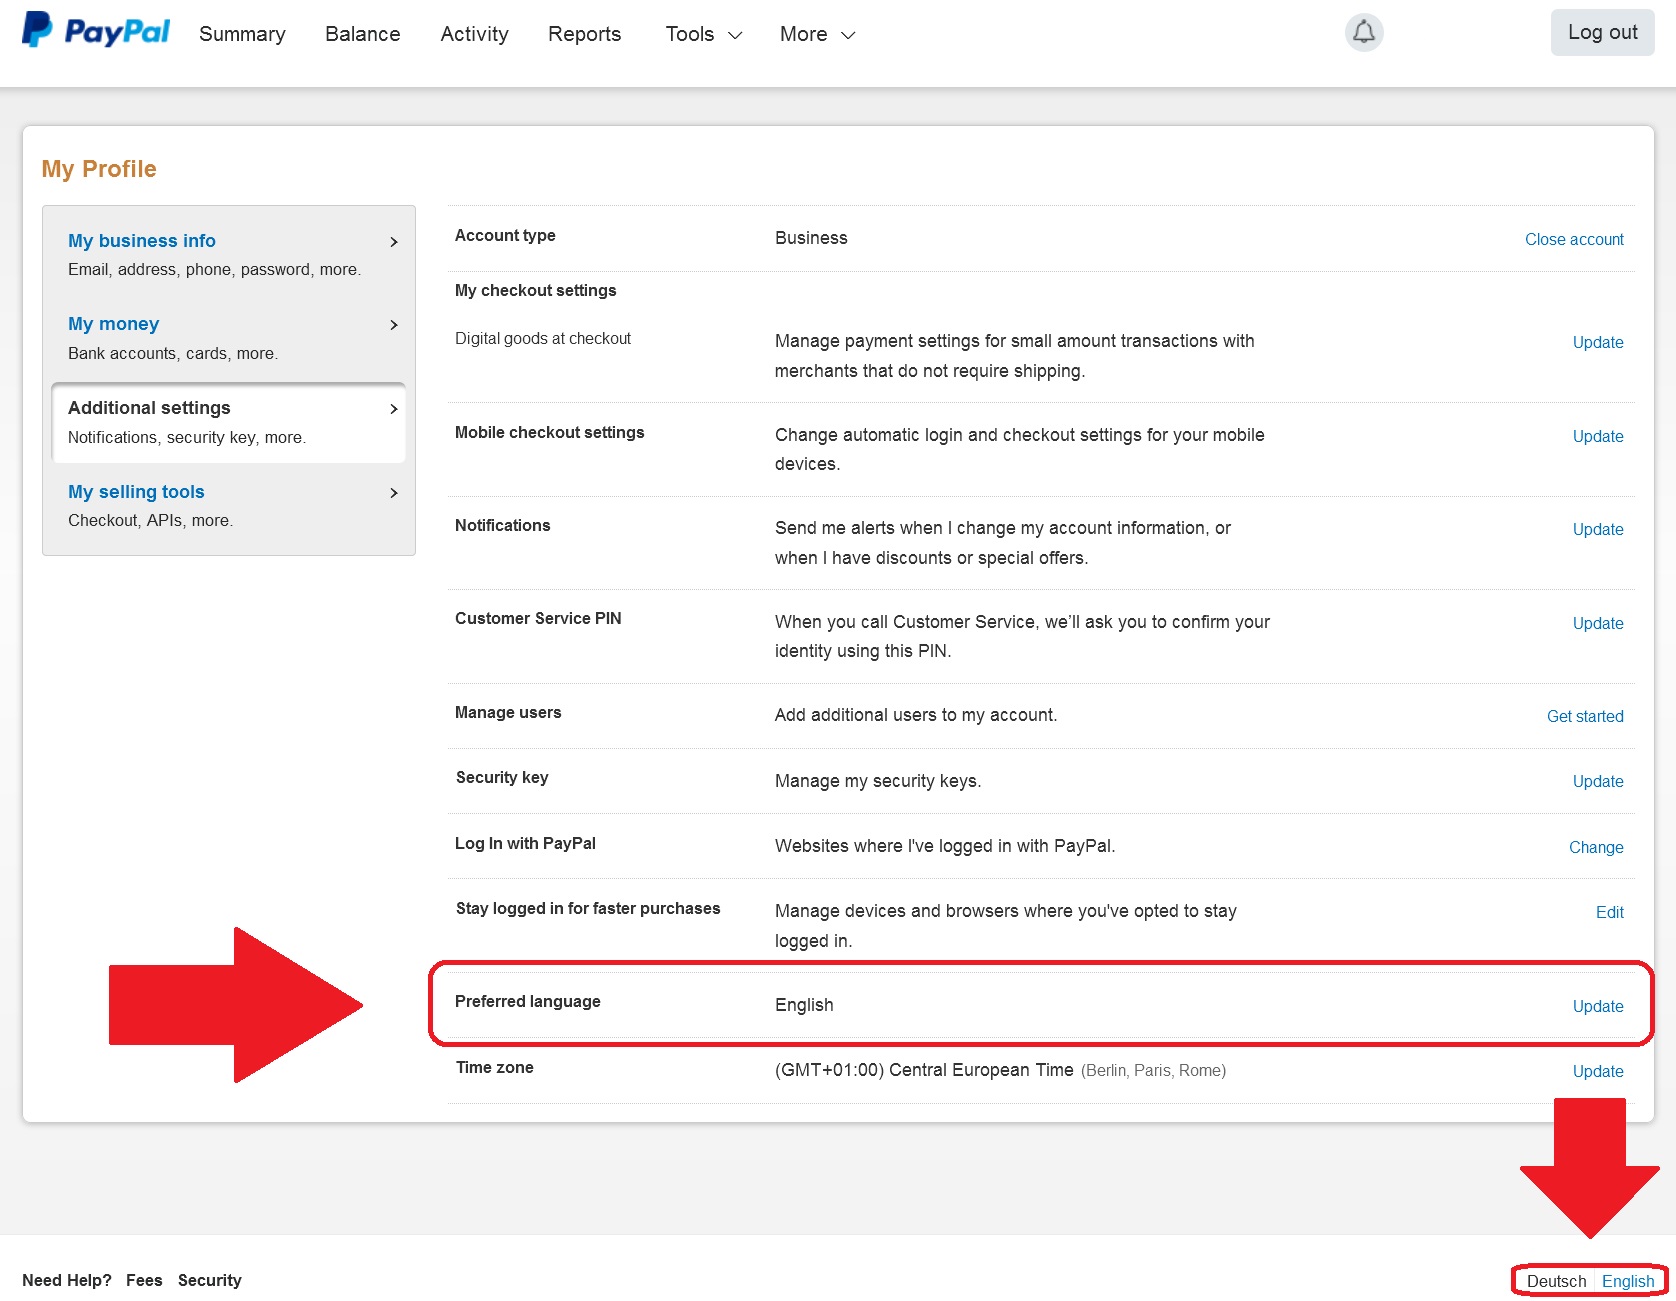Open My money section

tap(113, 324)
